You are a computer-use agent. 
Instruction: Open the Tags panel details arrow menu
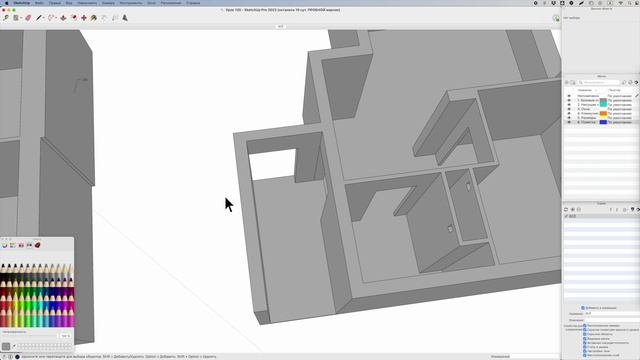pyautogui.click(x=637, y=82)
